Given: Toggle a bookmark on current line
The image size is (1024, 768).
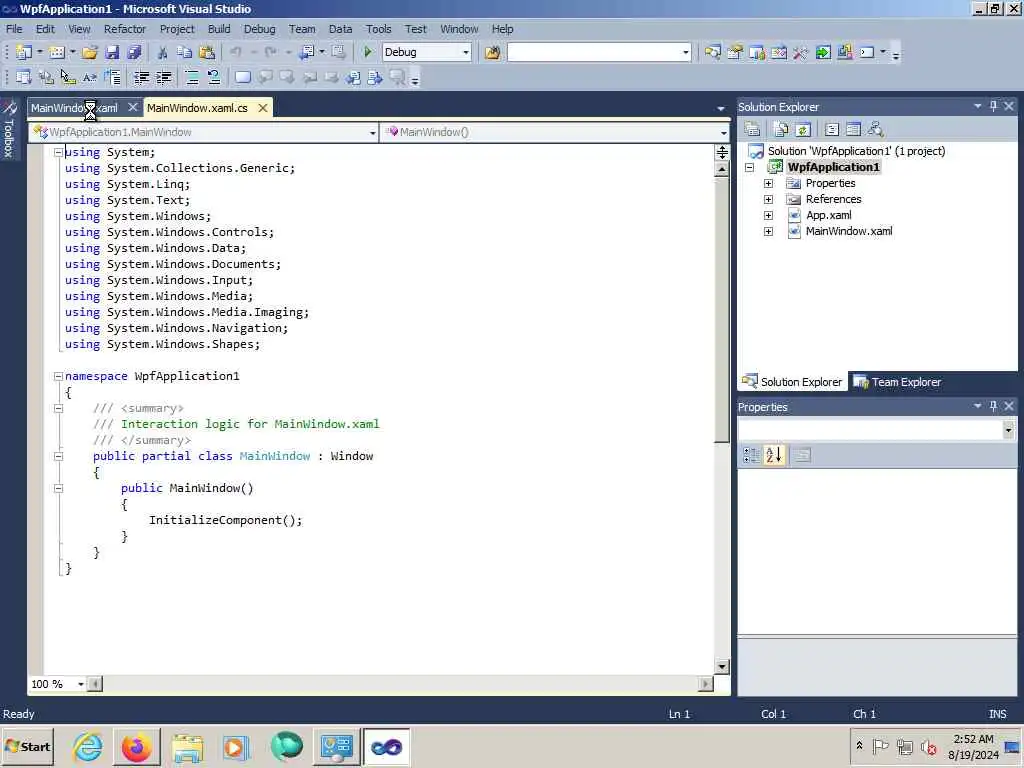Looking at the screenshot, I should tap(242, 78).
